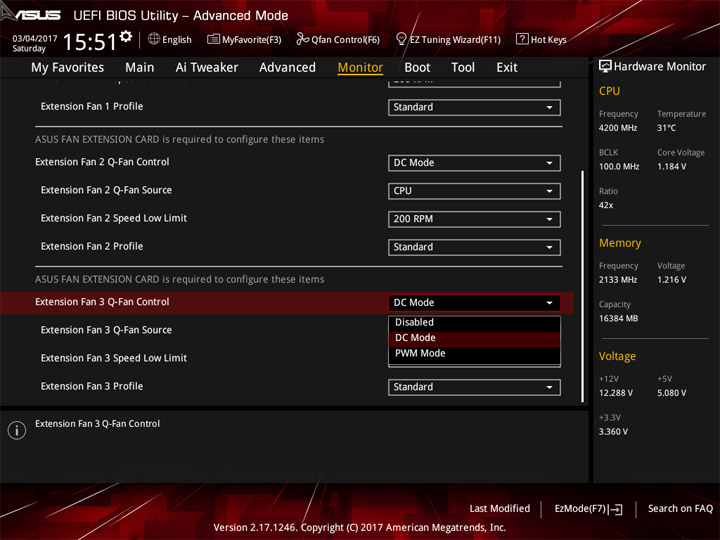Select the Extension Fan 3 Speed Low Limit label
Viewport: 720px width, 540px height.
pos(114,358)
